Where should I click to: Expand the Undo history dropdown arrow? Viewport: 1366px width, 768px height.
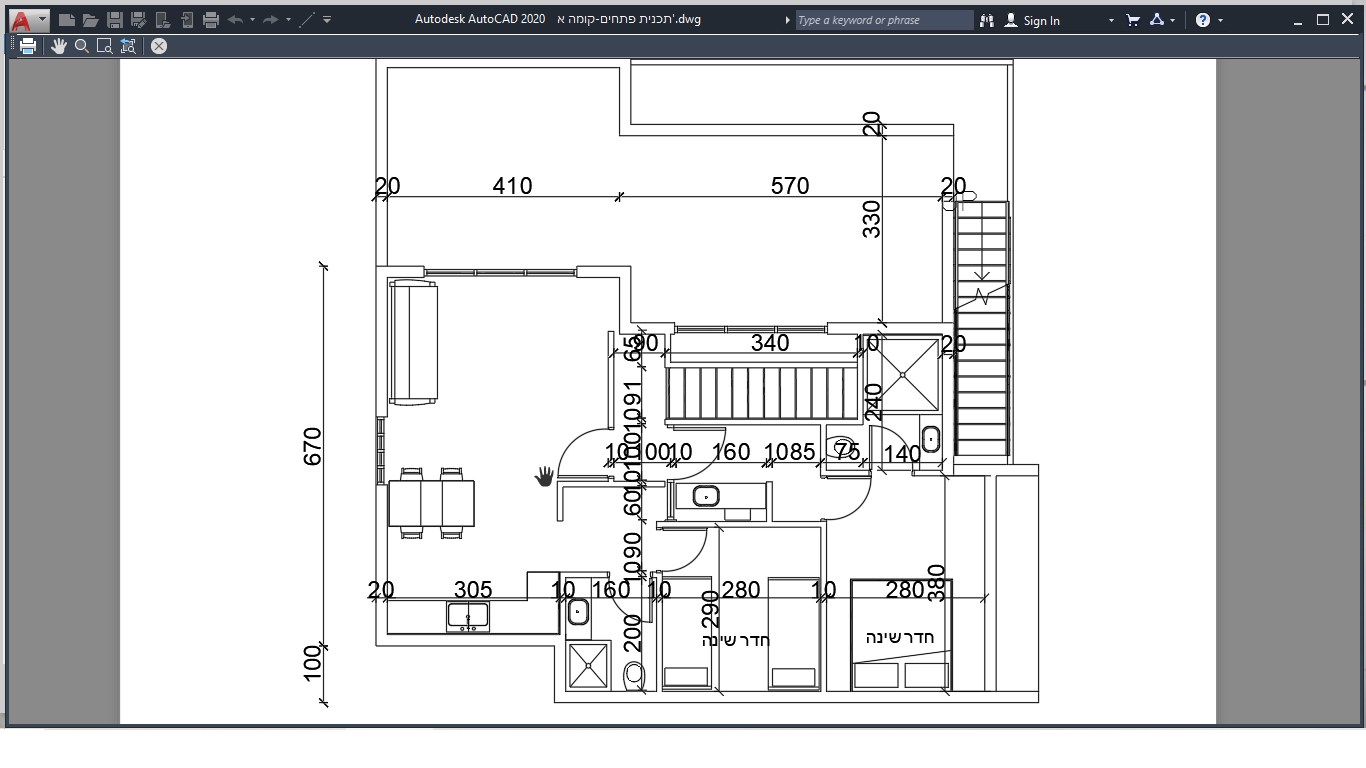[x=252, y=20]
